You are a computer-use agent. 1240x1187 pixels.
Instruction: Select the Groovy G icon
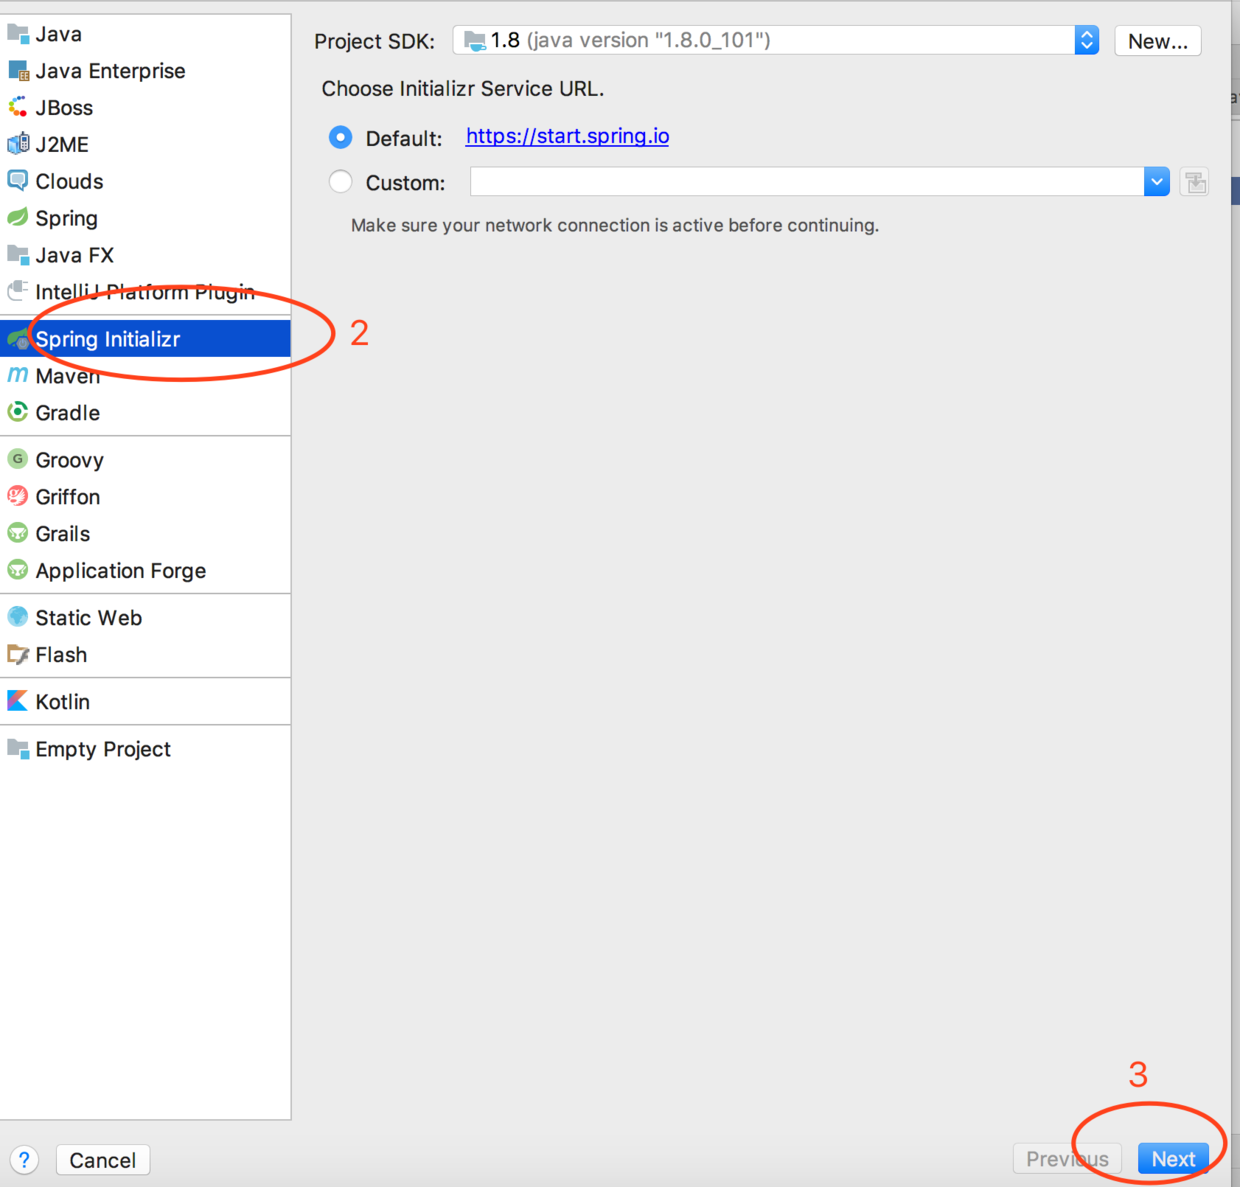(x=18, y=459)
